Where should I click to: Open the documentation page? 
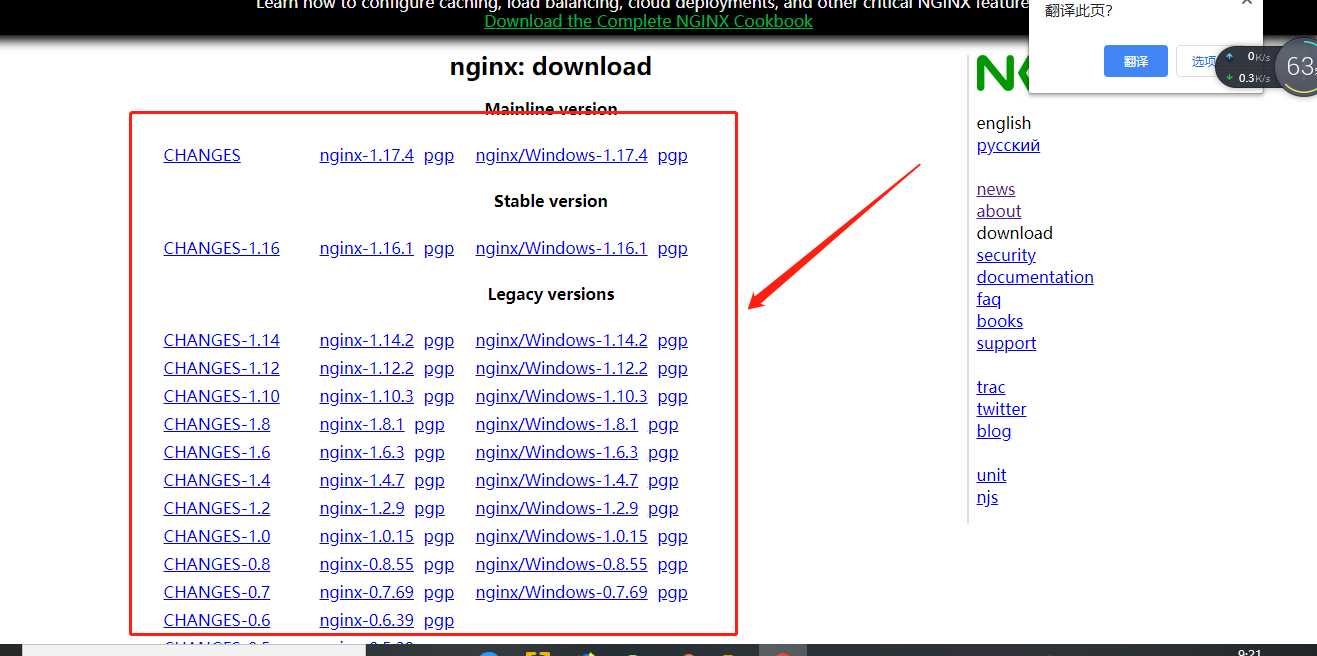coord(1035,277)
